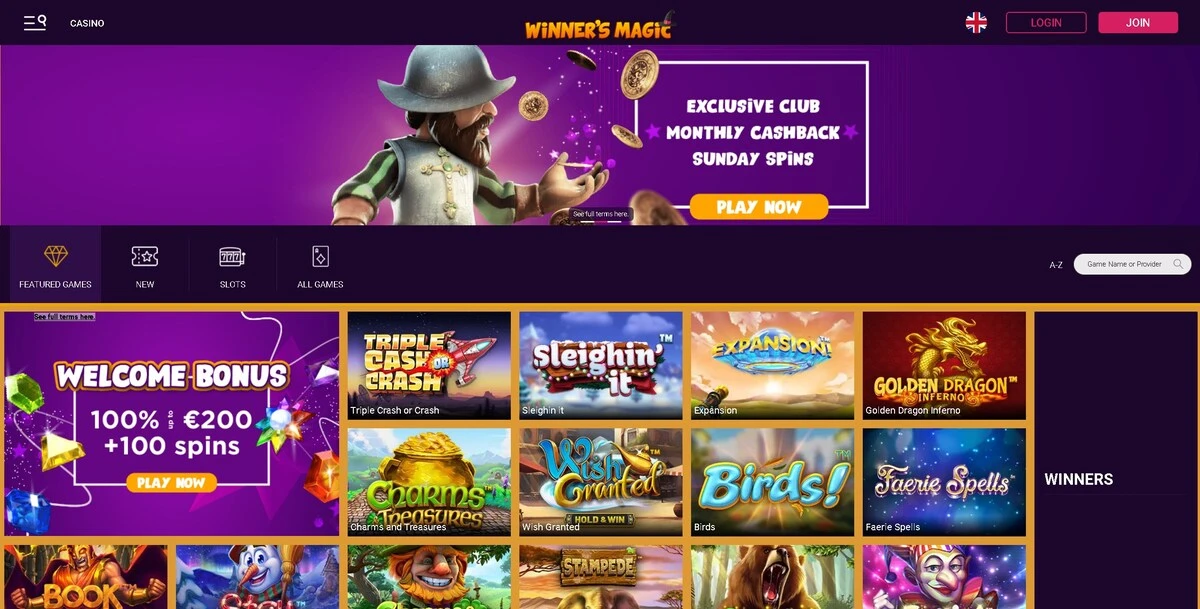Screen dimensions: 1200x609
Task: Select the Featured Games diamond icon
Action: click(x=56, y=257)
